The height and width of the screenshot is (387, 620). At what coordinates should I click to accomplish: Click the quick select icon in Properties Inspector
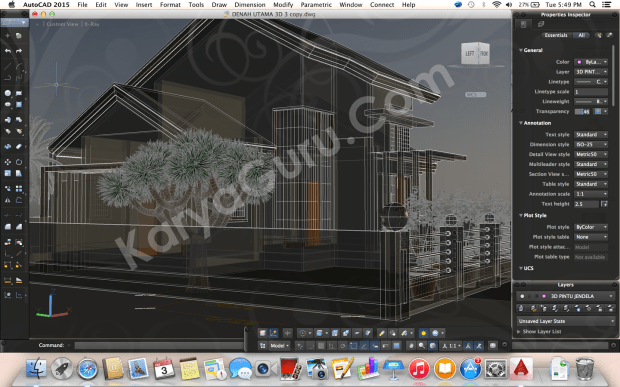(x=599, y=35)
